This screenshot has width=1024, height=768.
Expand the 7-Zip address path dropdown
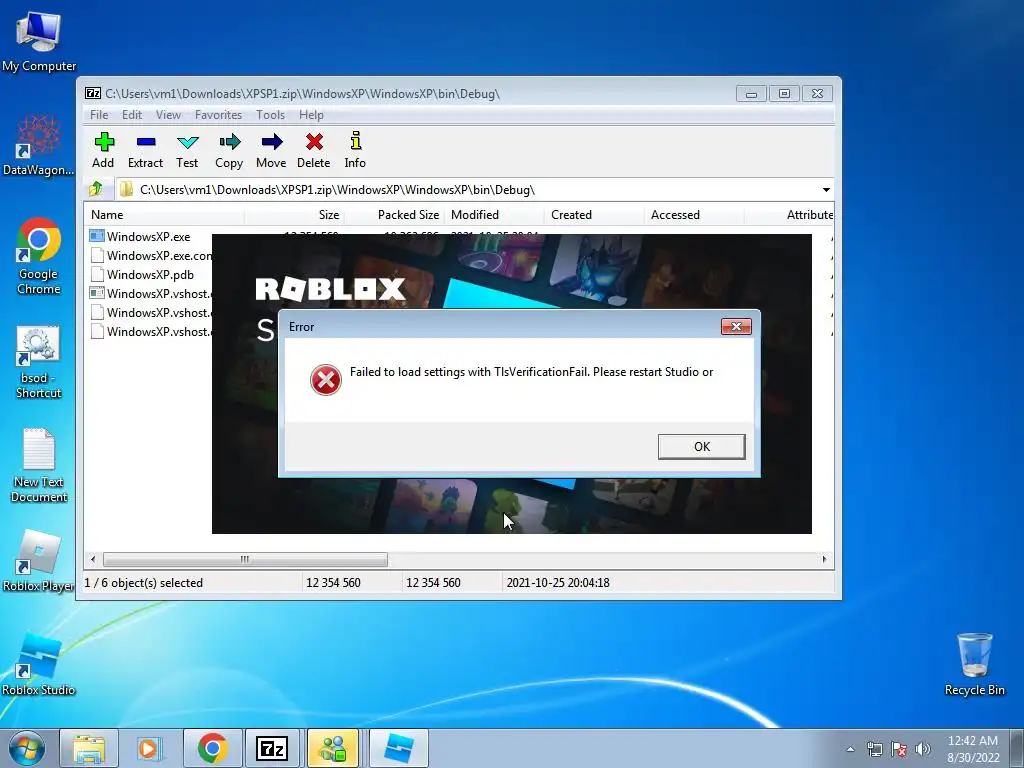coord(826,189)
